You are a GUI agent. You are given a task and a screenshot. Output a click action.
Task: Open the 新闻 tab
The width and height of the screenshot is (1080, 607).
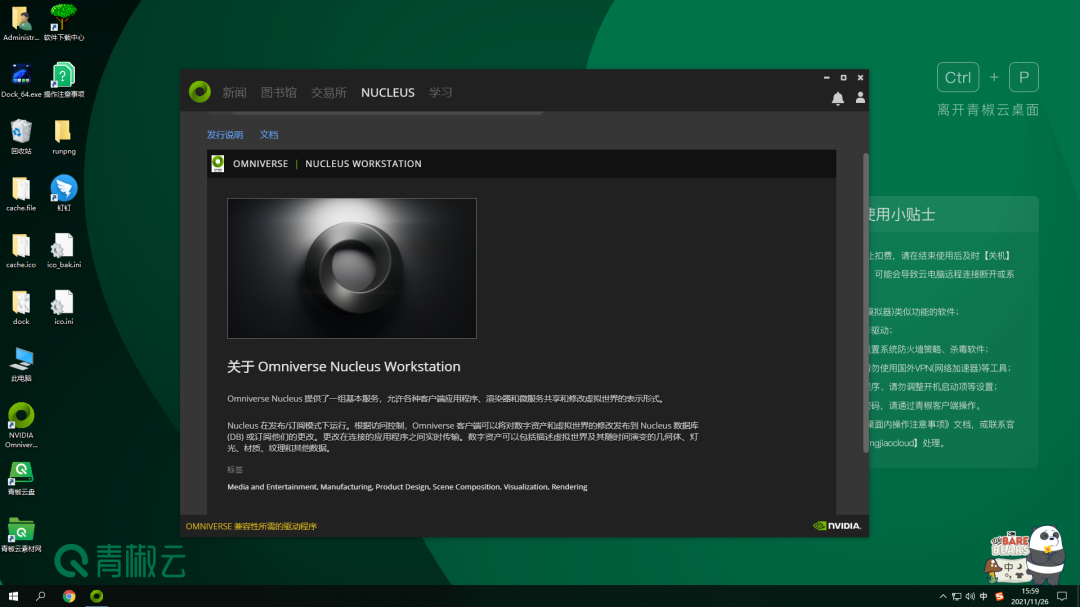pos(234,92)
